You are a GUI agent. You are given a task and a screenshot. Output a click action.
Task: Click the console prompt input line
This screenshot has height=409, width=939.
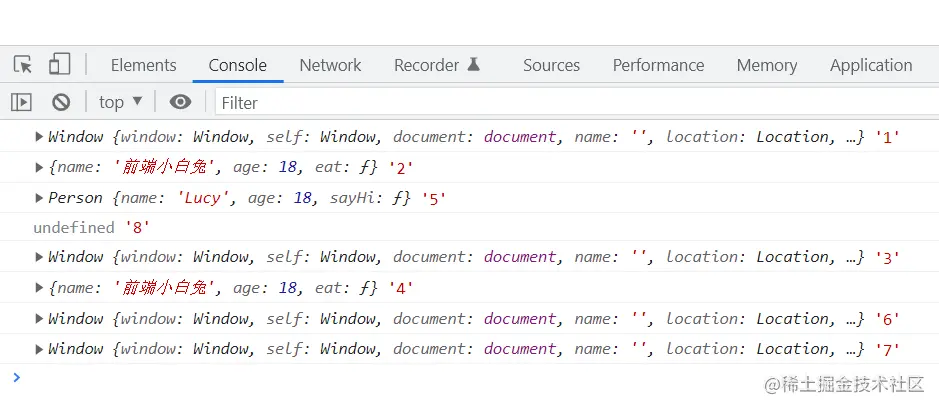tap(400, 378)
